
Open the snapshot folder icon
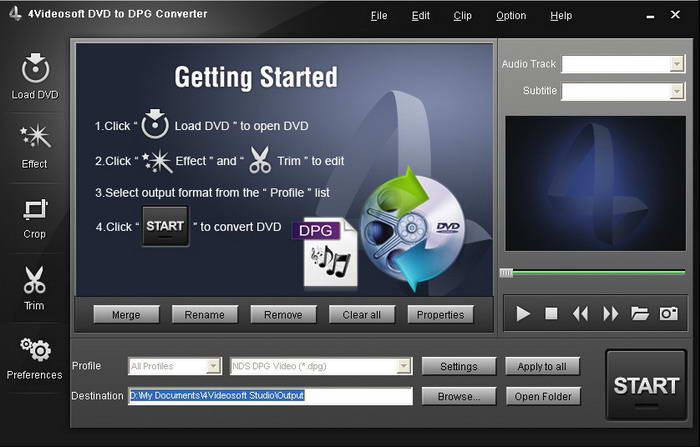(640, 313)
